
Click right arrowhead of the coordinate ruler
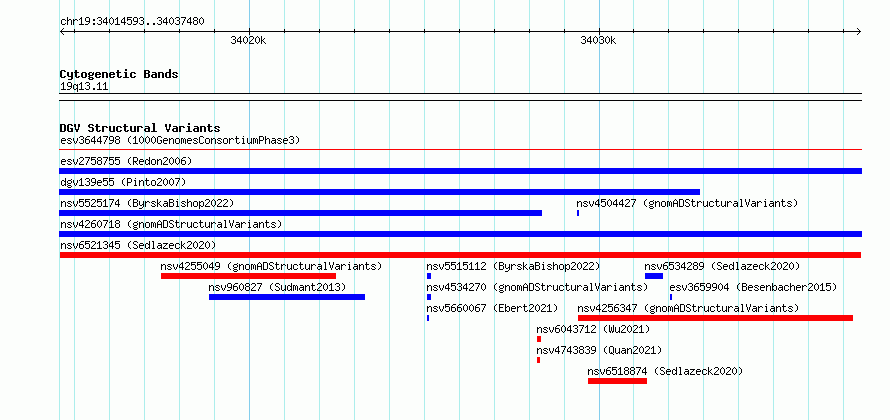859,31
